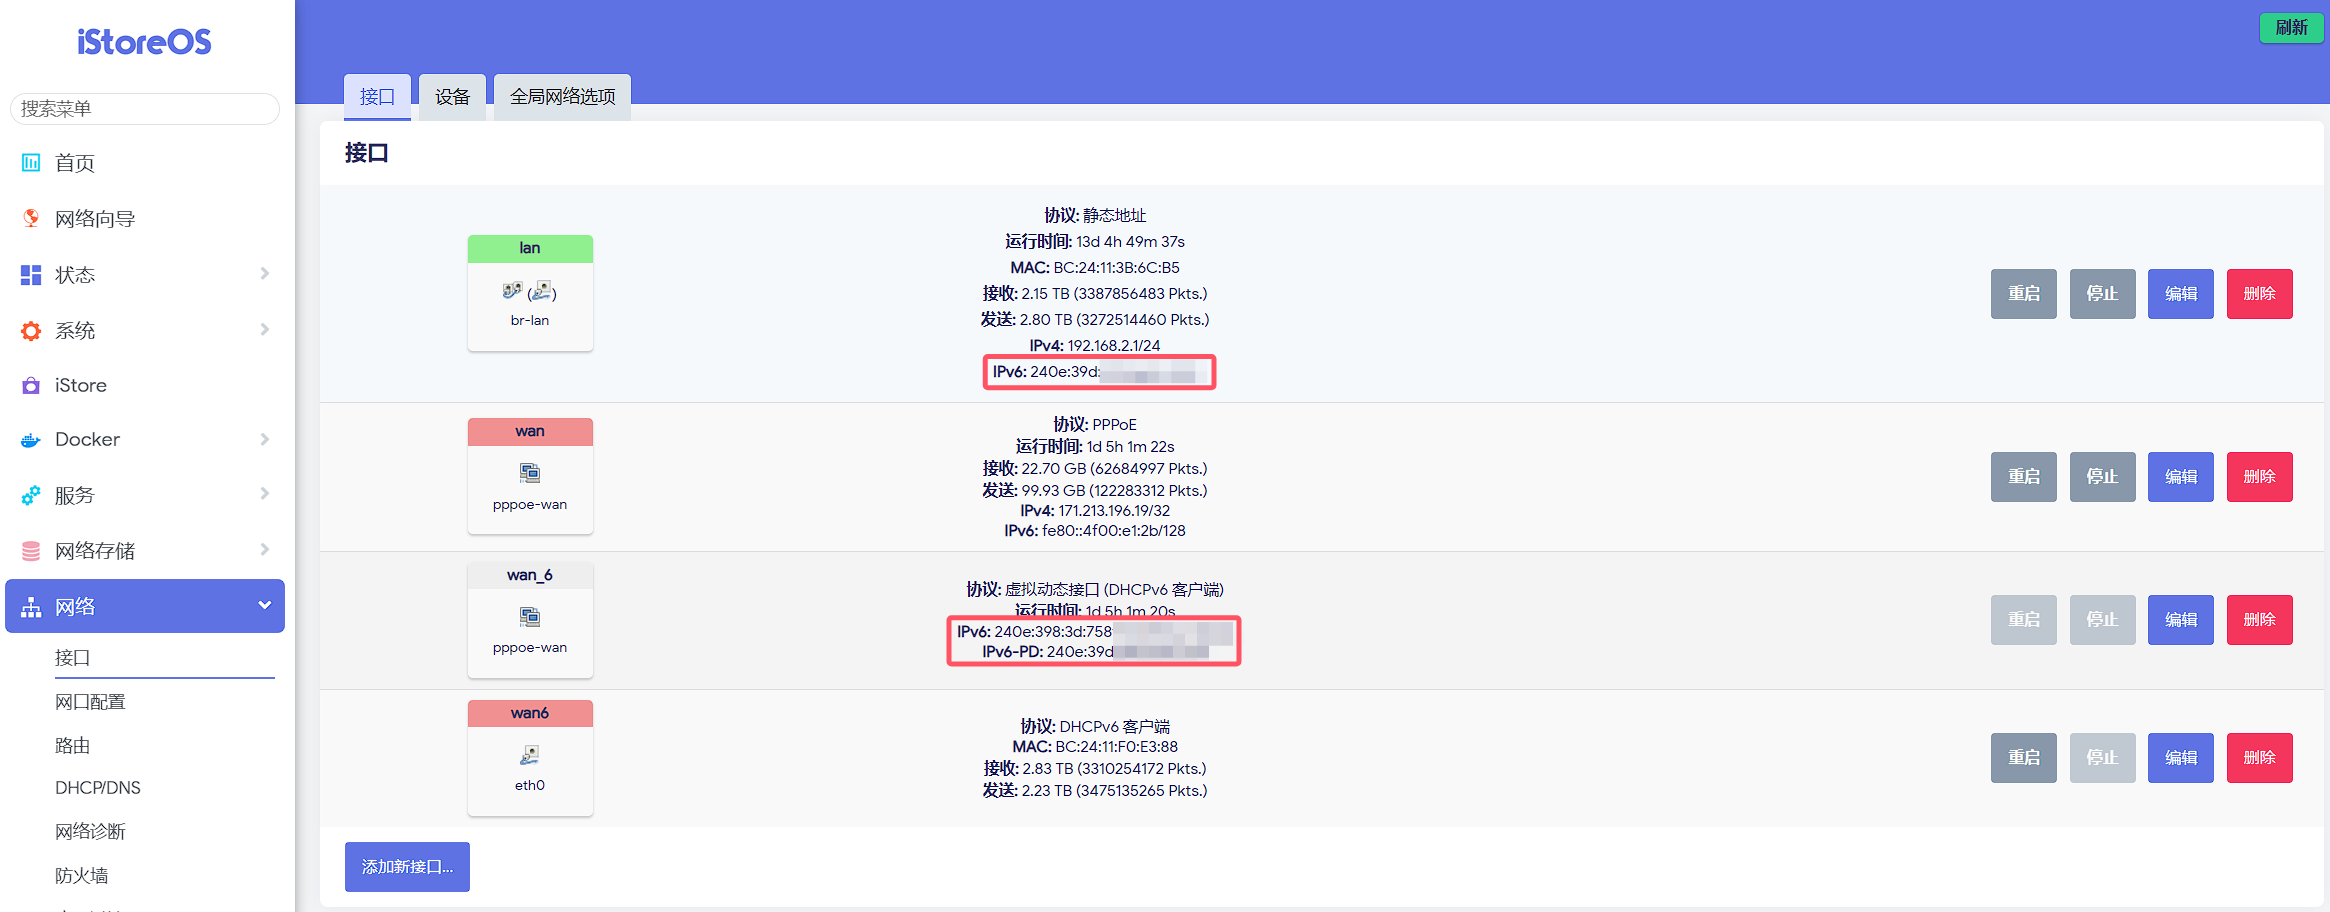Open the 全局网络选项 tab
This screenshot has height=912, width=2330.
[x=562, y=97]
